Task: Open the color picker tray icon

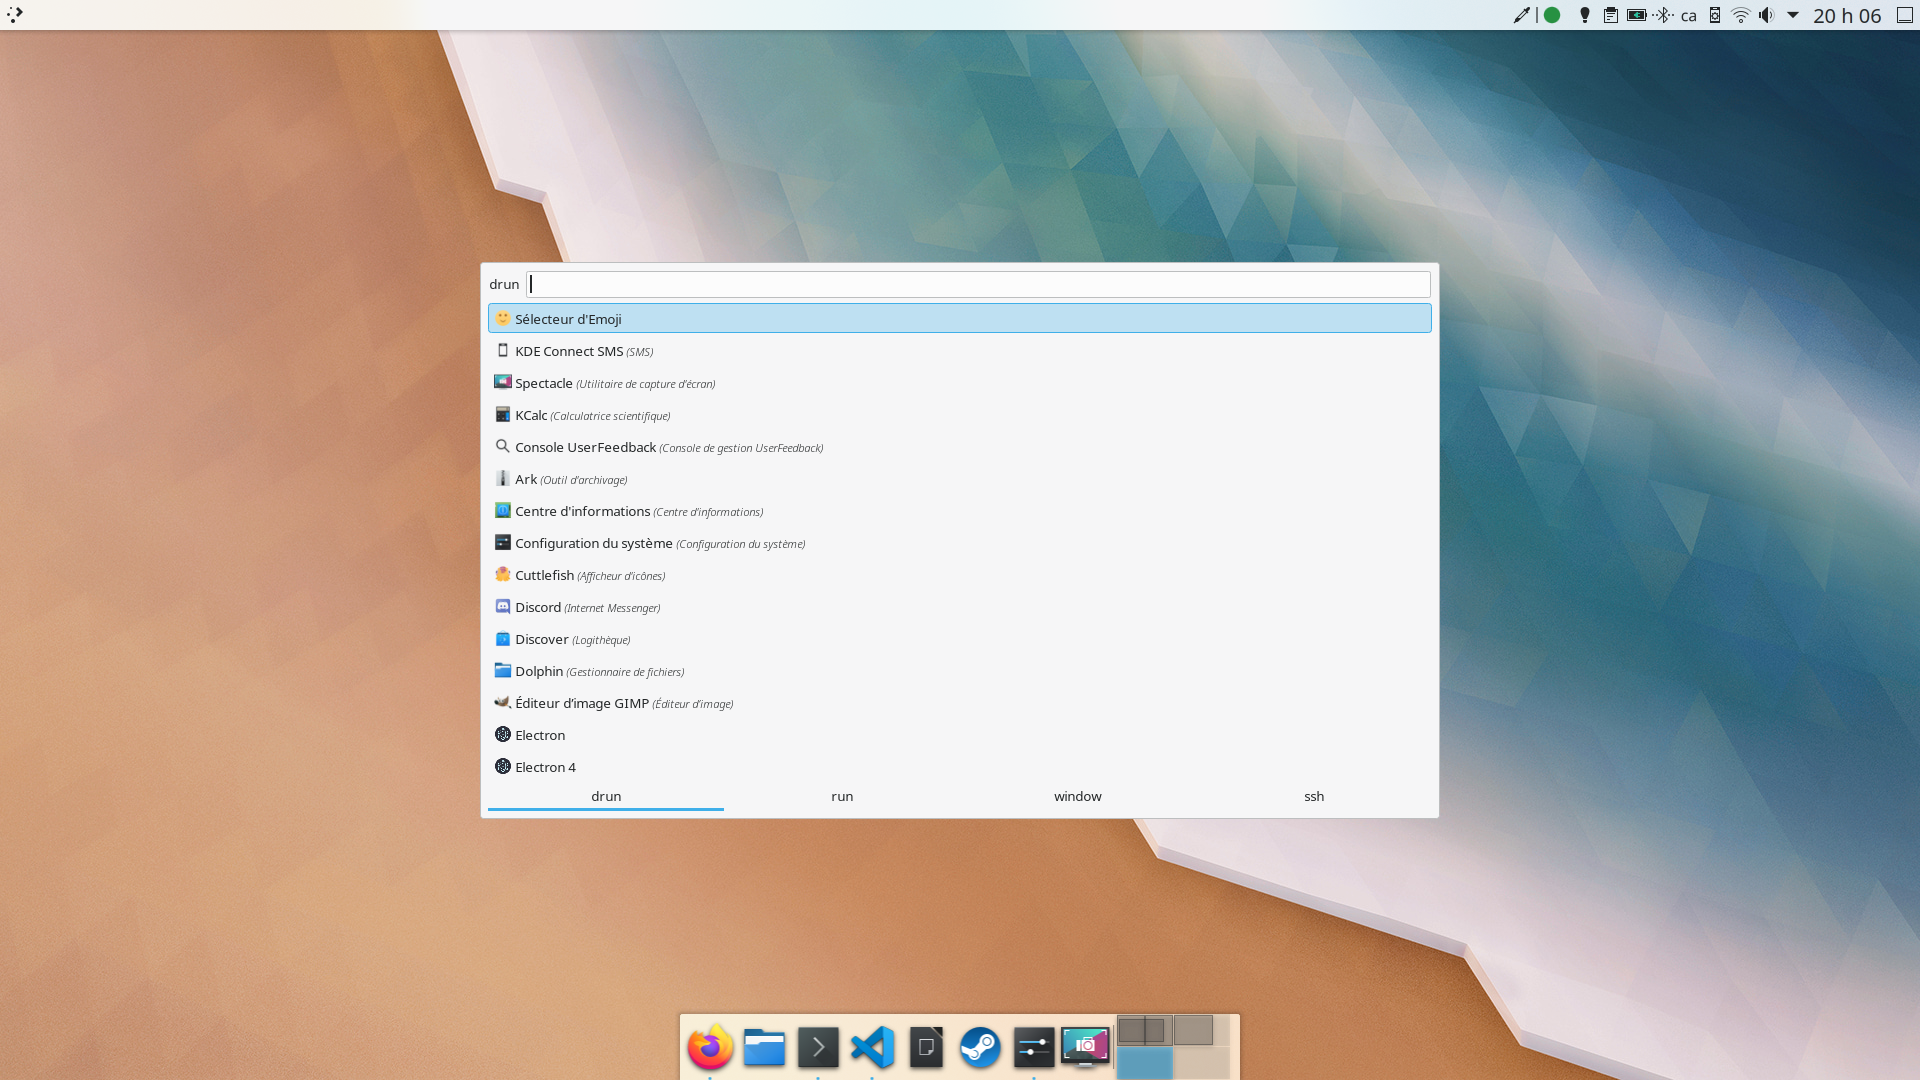Action: tap(1521, 15)
